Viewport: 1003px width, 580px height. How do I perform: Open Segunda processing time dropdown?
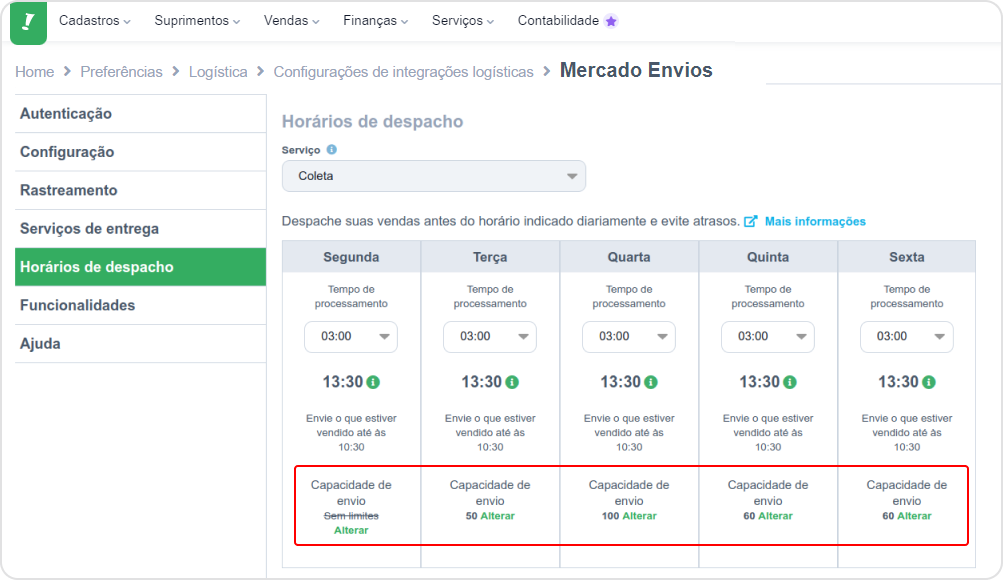click(x=351, y=336)
